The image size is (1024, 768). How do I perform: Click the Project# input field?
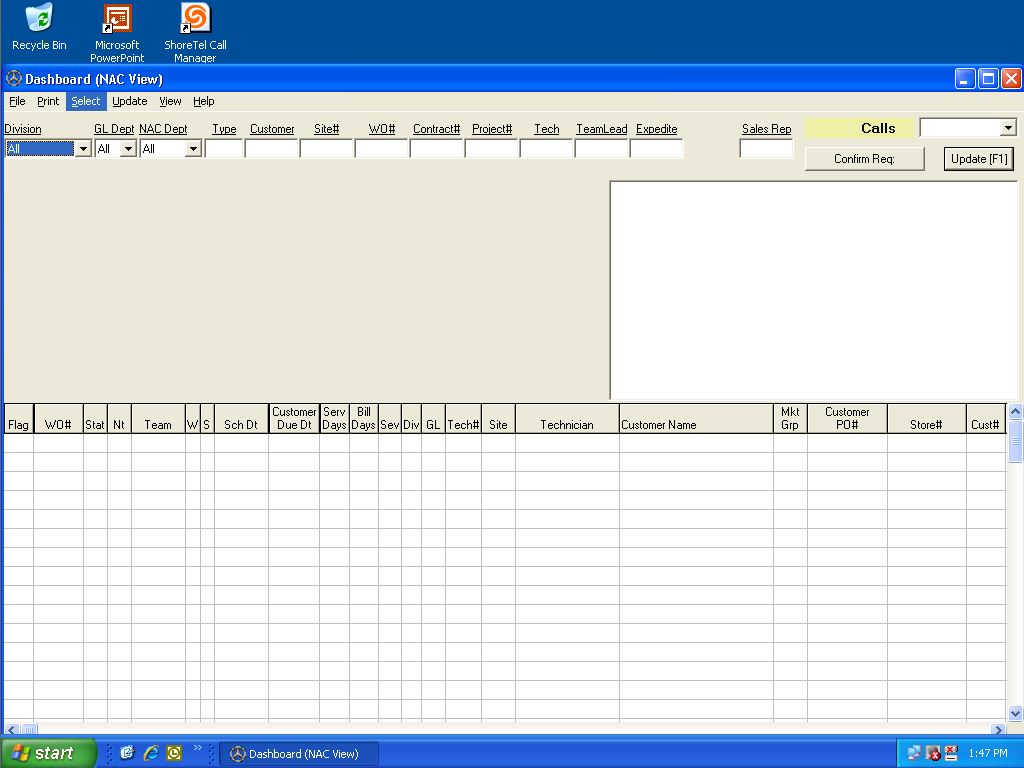491,148
